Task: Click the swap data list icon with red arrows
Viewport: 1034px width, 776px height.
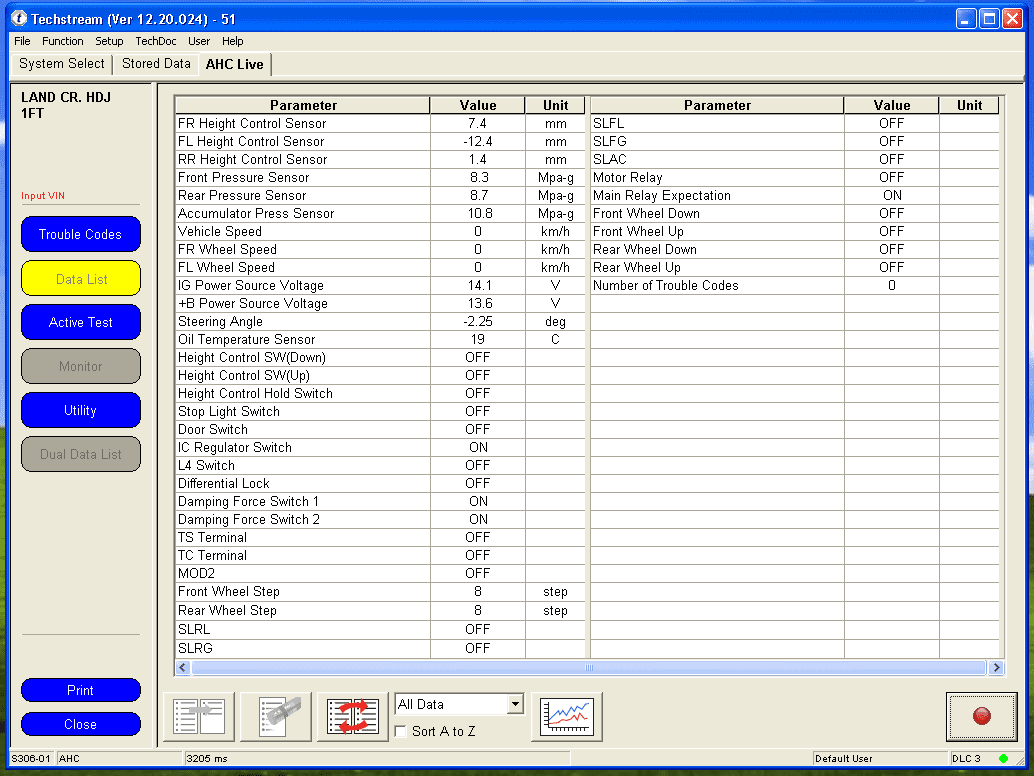Action: (353, 717)
